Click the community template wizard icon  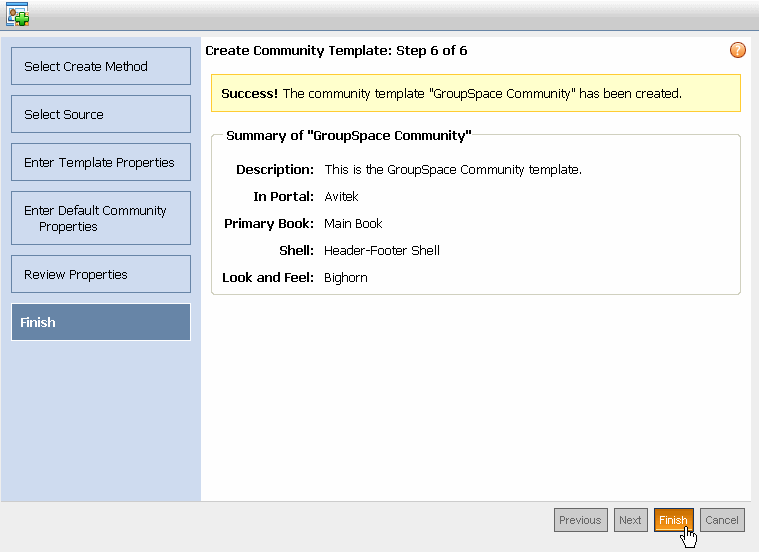pos(17,14)
